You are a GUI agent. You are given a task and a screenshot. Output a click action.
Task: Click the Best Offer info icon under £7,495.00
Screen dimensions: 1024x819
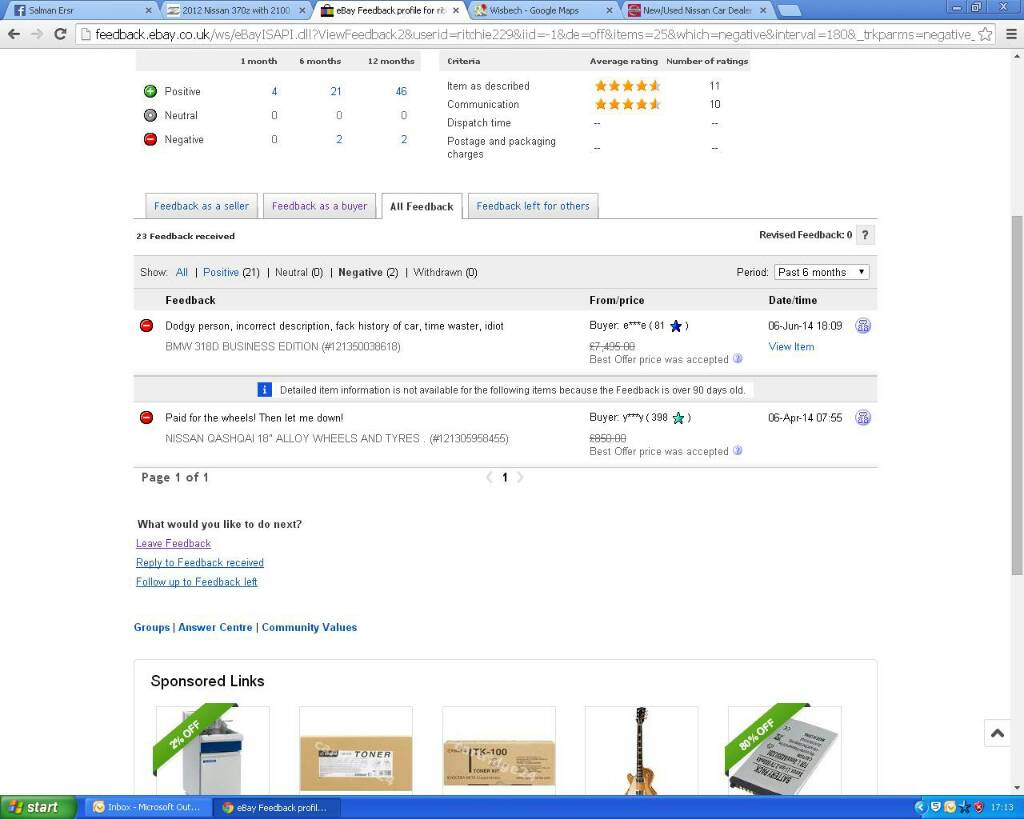(x=738, y=359)
